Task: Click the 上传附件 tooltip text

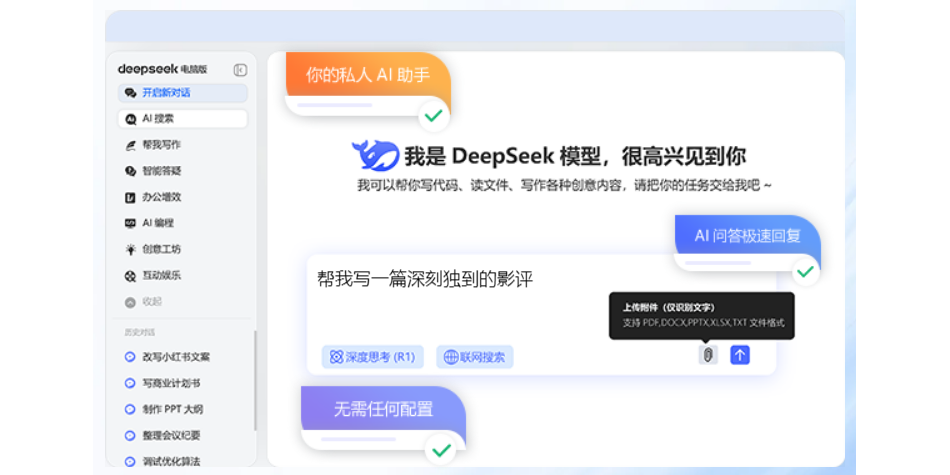Action: (x=668, y=308)
